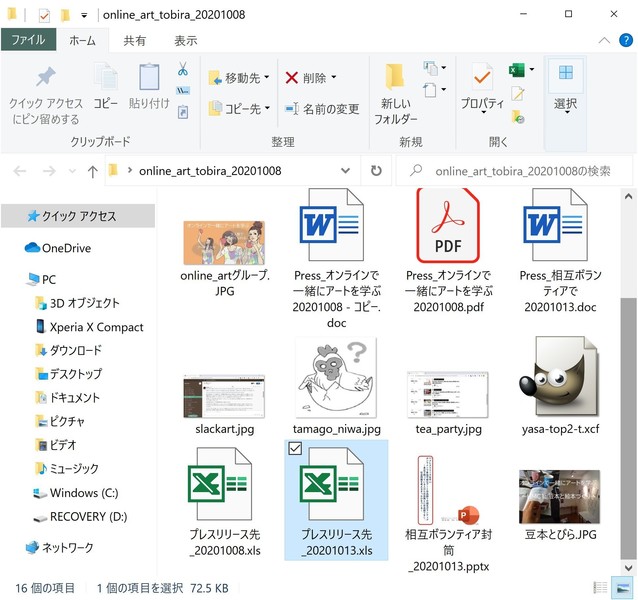Image resolution: width=638 pixels, height=600 pixels.
Task: Click the Rename (名前の変更) button
Action: click(321, 108)
